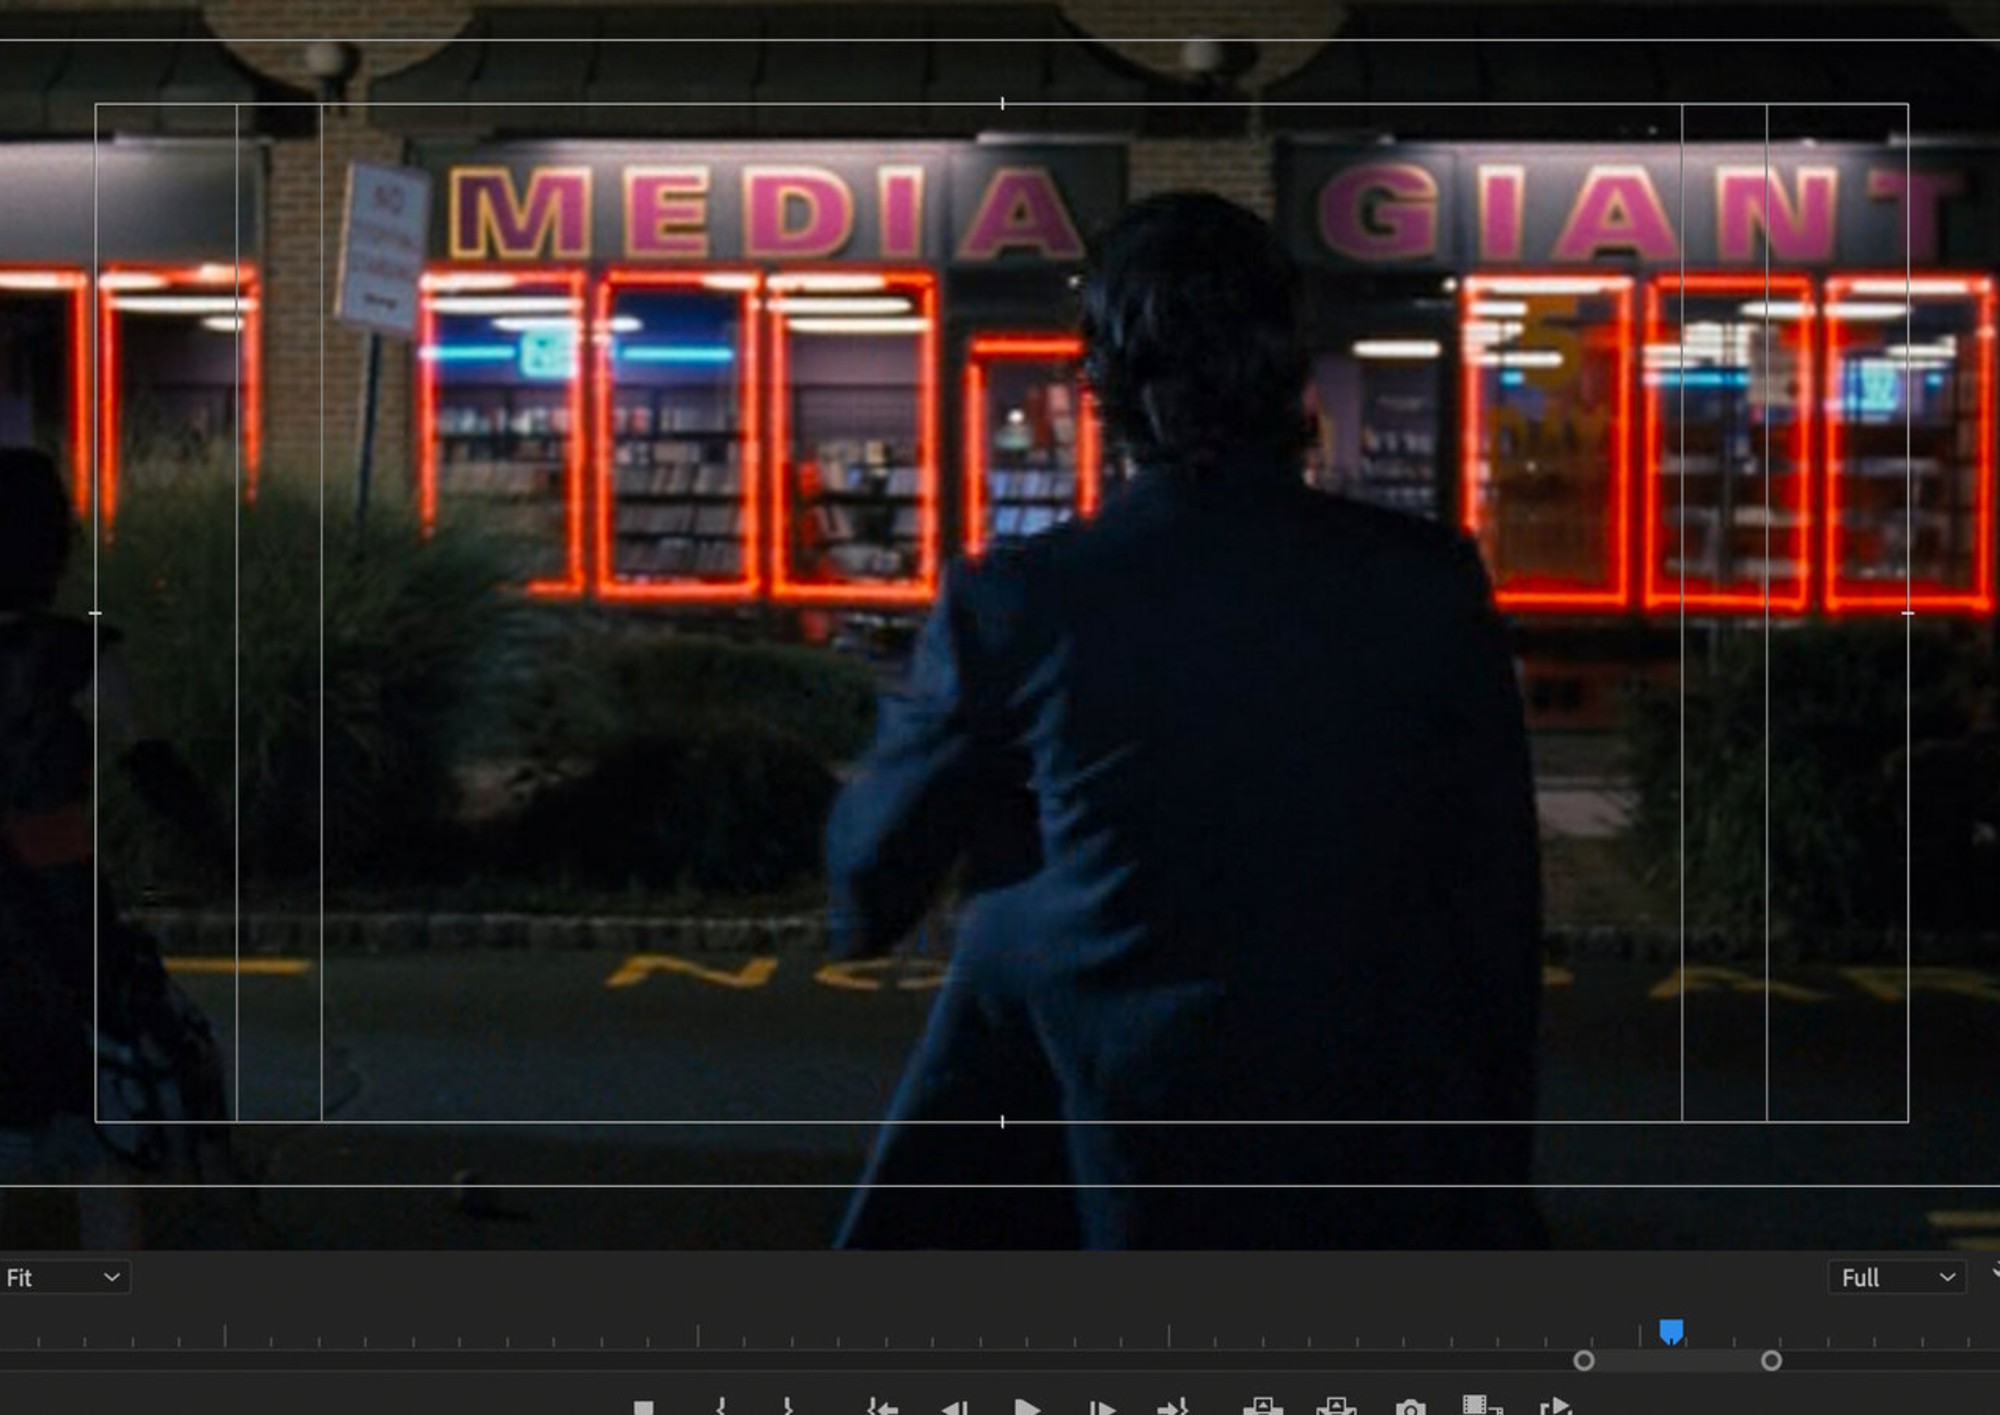The width and height of the screenshot is (2000, 1415).
Task: Click the rightmost transport icon with arrow
Action: [1555, 1407]
